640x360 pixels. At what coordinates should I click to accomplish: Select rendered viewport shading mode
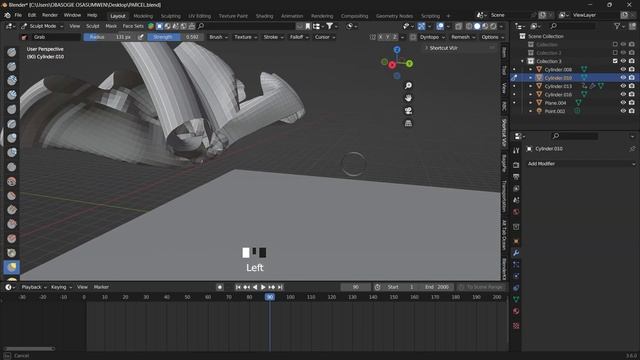point(493,26)
